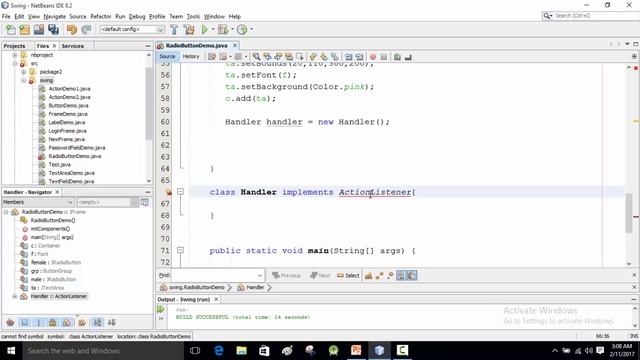
Task: Click the Save All toolbar icon
Action: tap(53, 29)
